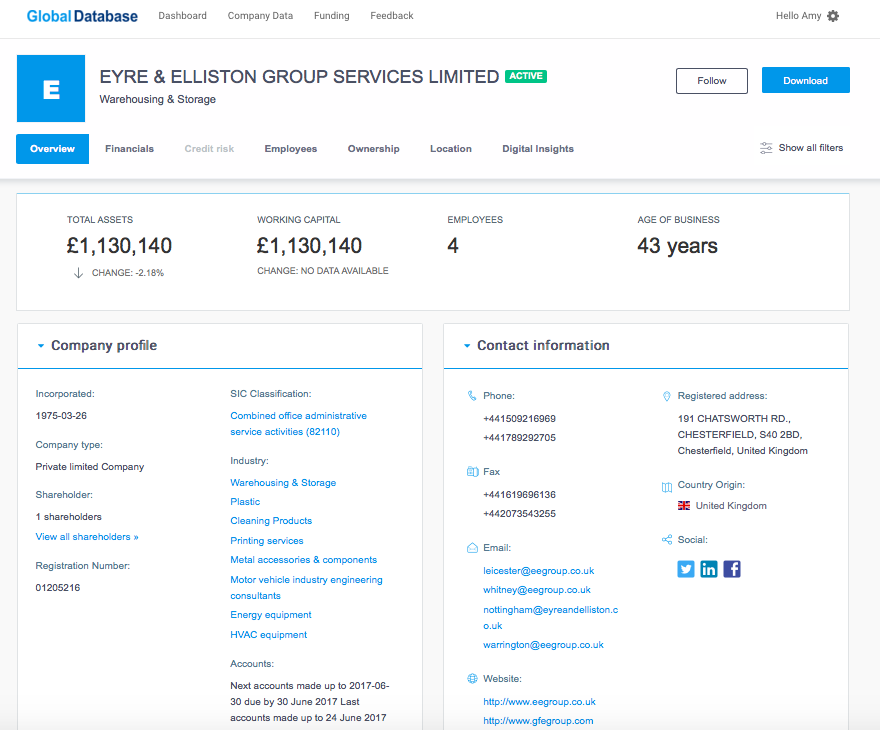Open the Company Data menu item

click(x=260, y=16)
